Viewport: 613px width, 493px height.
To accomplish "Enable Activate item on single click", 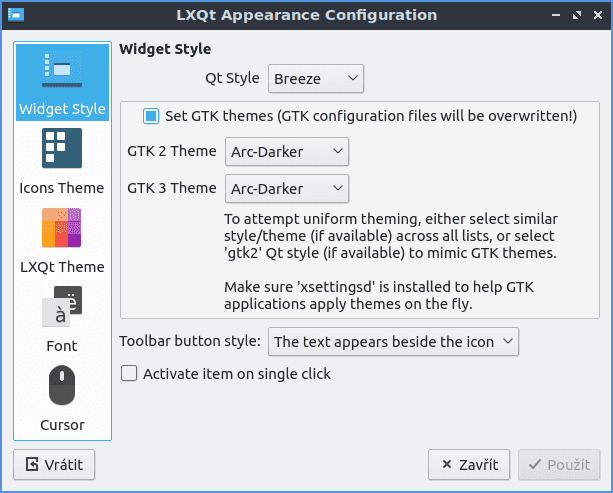I will coord(128,374).
